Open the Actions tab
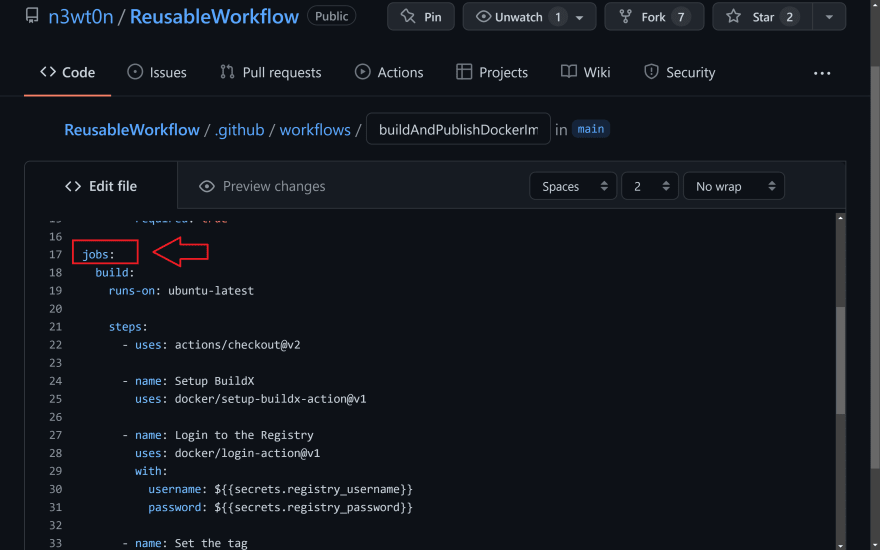The image size is (880, 550). 389,72
